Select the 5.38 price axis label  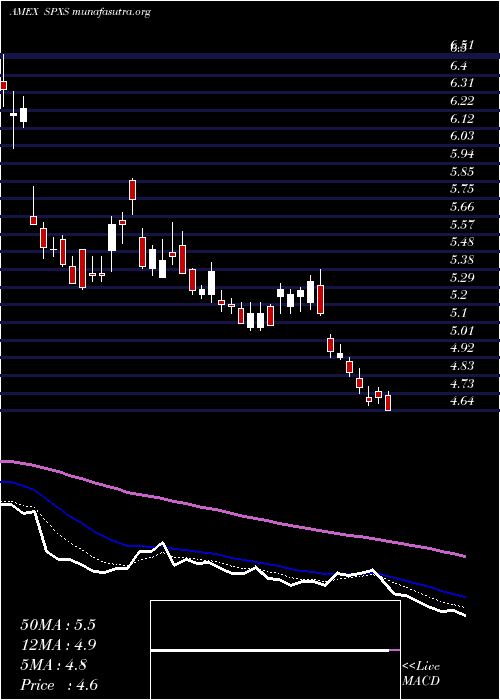click(462, 260)
